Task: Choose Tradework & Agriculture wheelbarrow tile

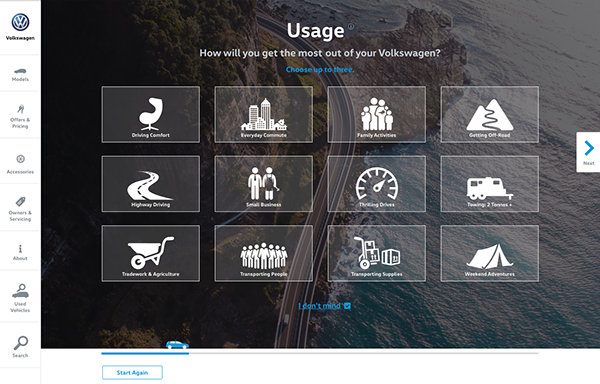Action: tap(150, 253)
